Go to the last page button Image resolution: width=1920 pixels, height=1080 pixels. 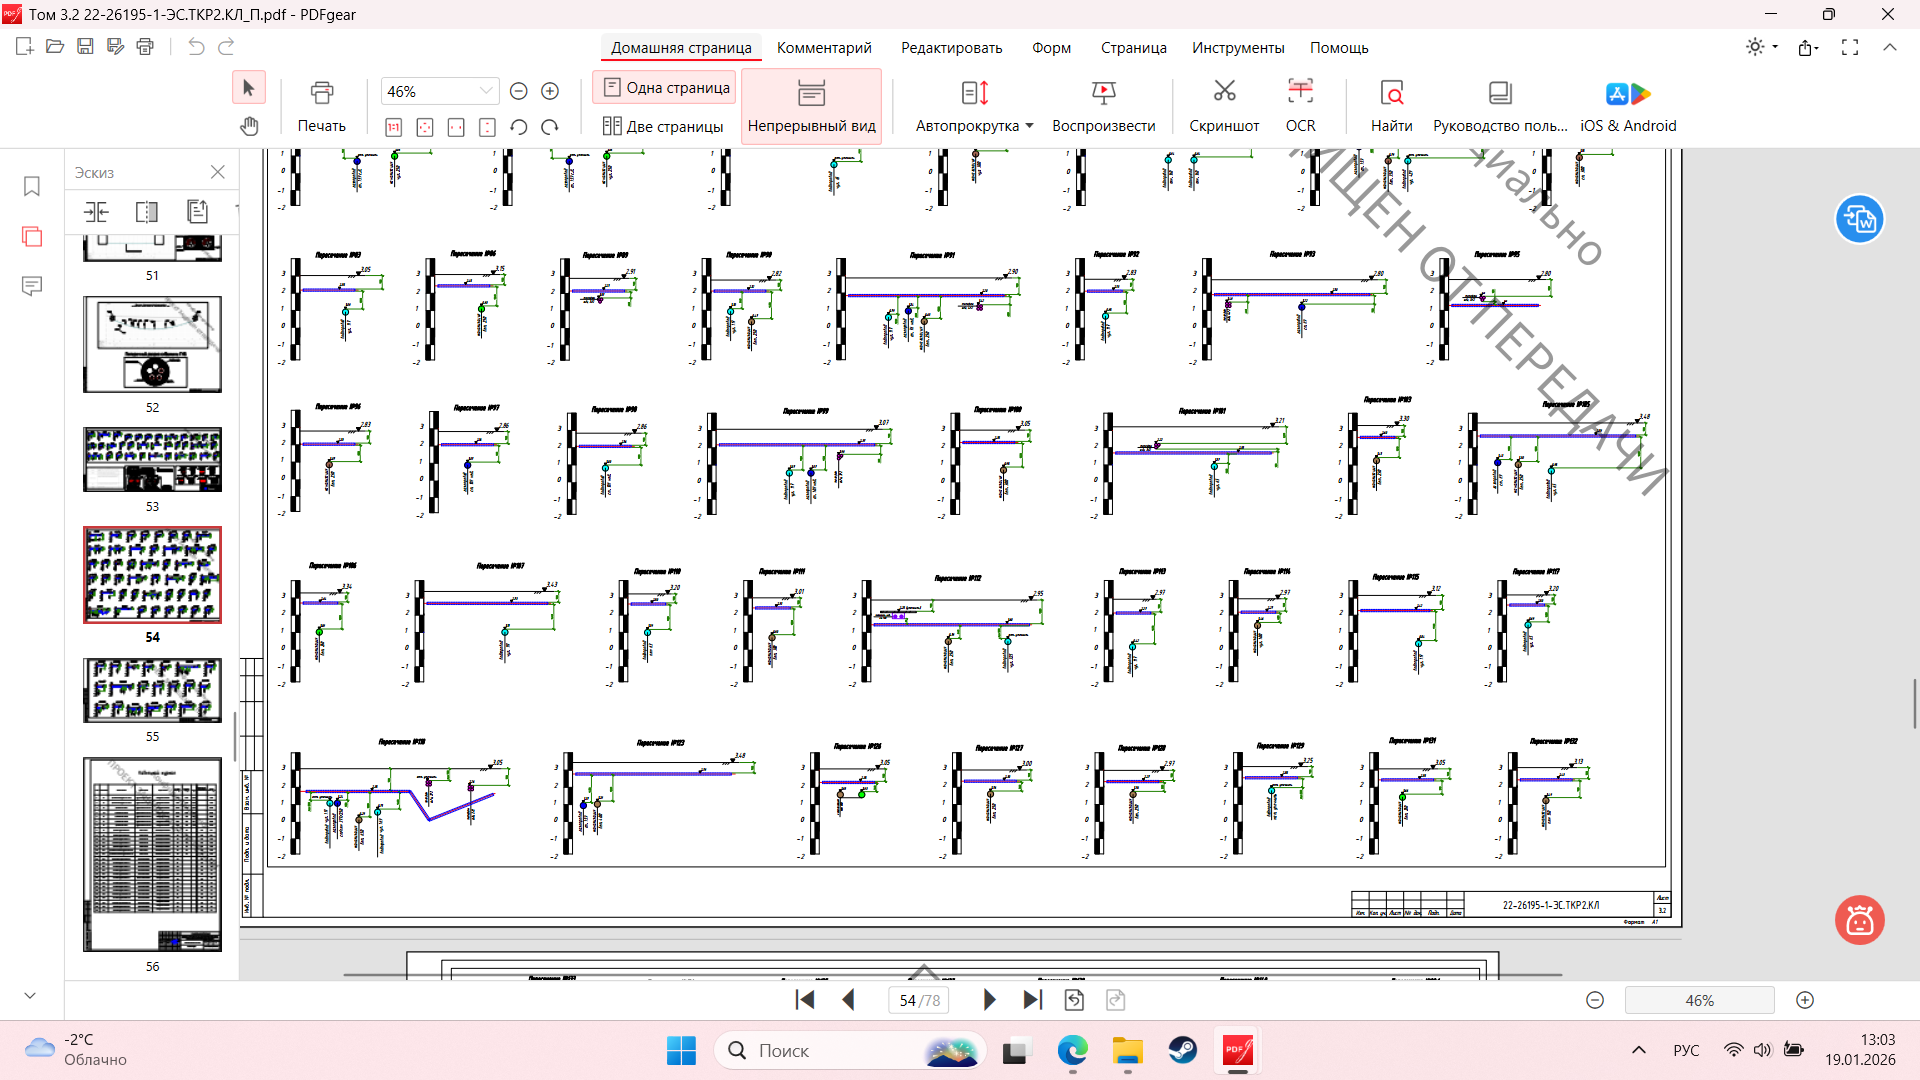pyautogui.click(x=1033, y=1000)
